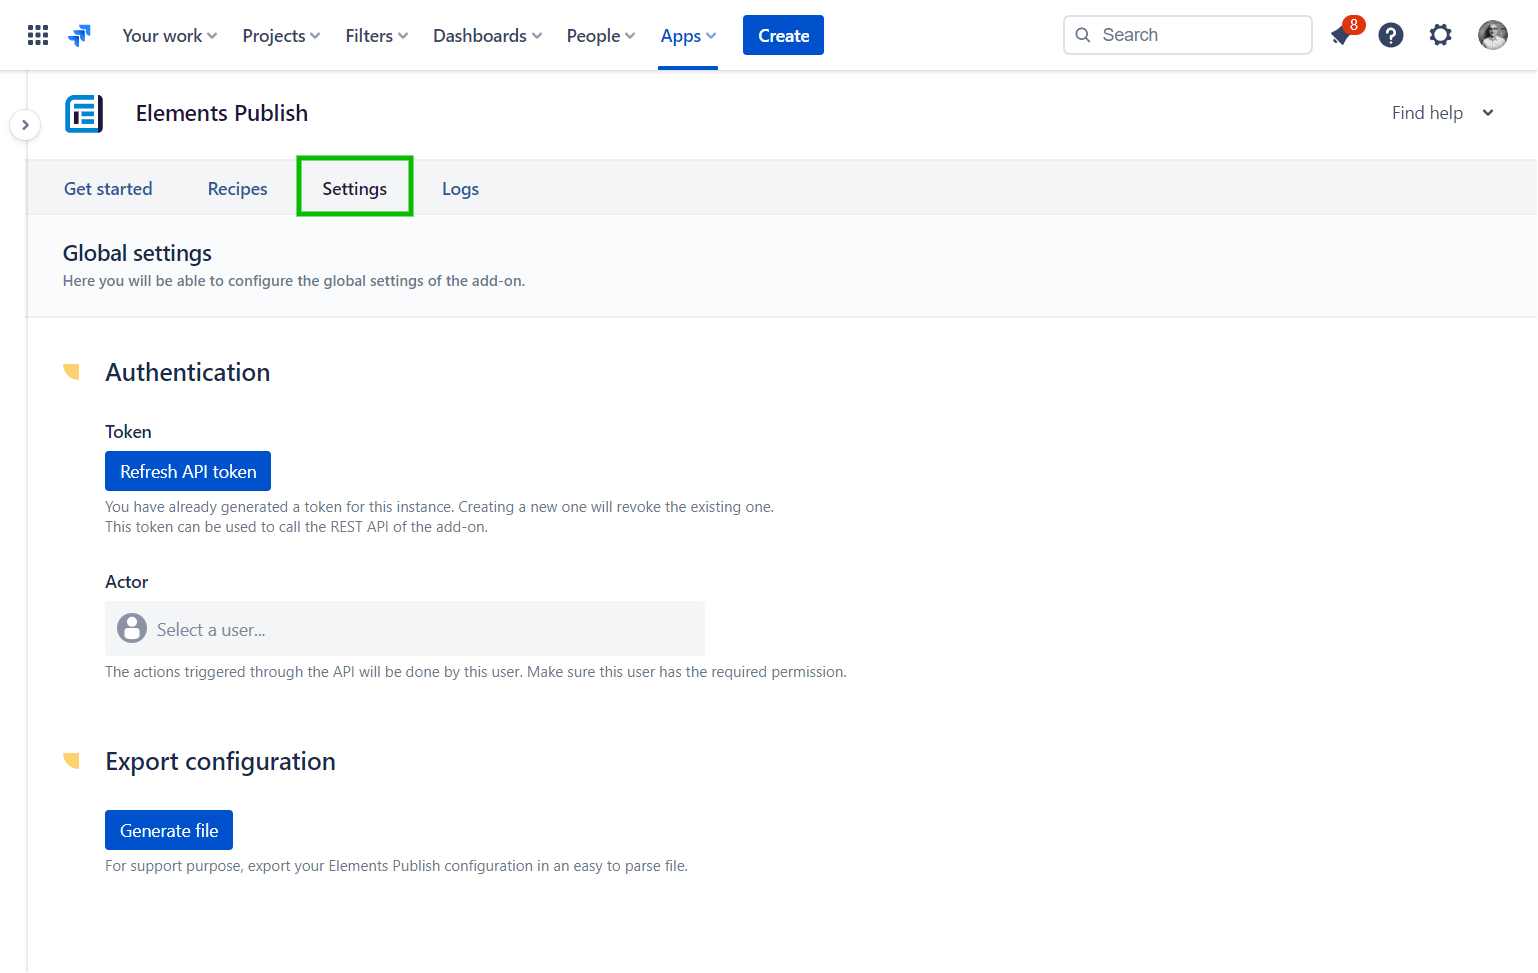Click the Create button

(783, 36)
